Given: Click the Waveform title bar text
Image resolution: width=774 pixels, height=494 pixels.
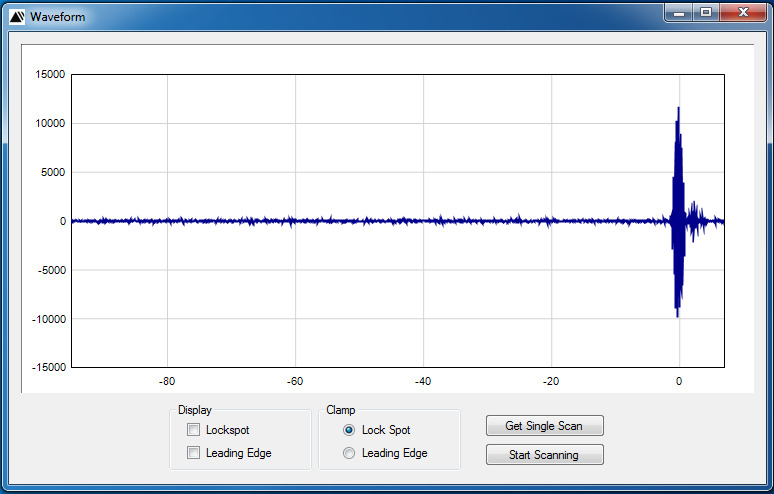Looking at the screenshot, I should point(57,17).
